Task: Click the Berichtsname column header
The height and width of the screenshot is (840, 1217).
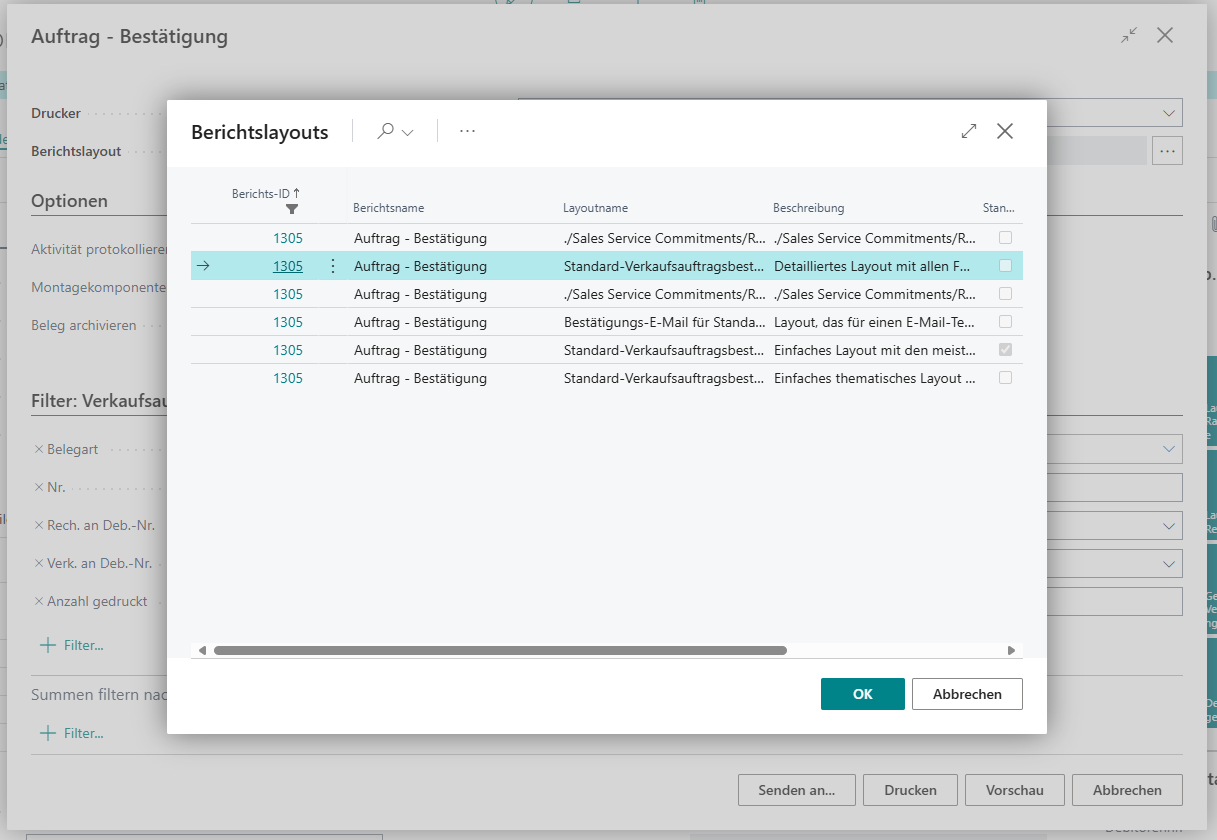Action: [389, 208]
